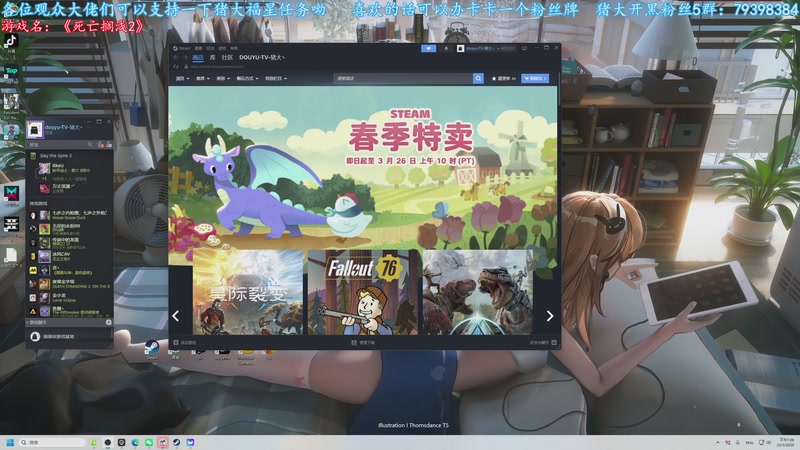The width and height of the screenshot is (800, 450).
Task: Click the plus icon in group chats header
Action: [x=108, y=322]
